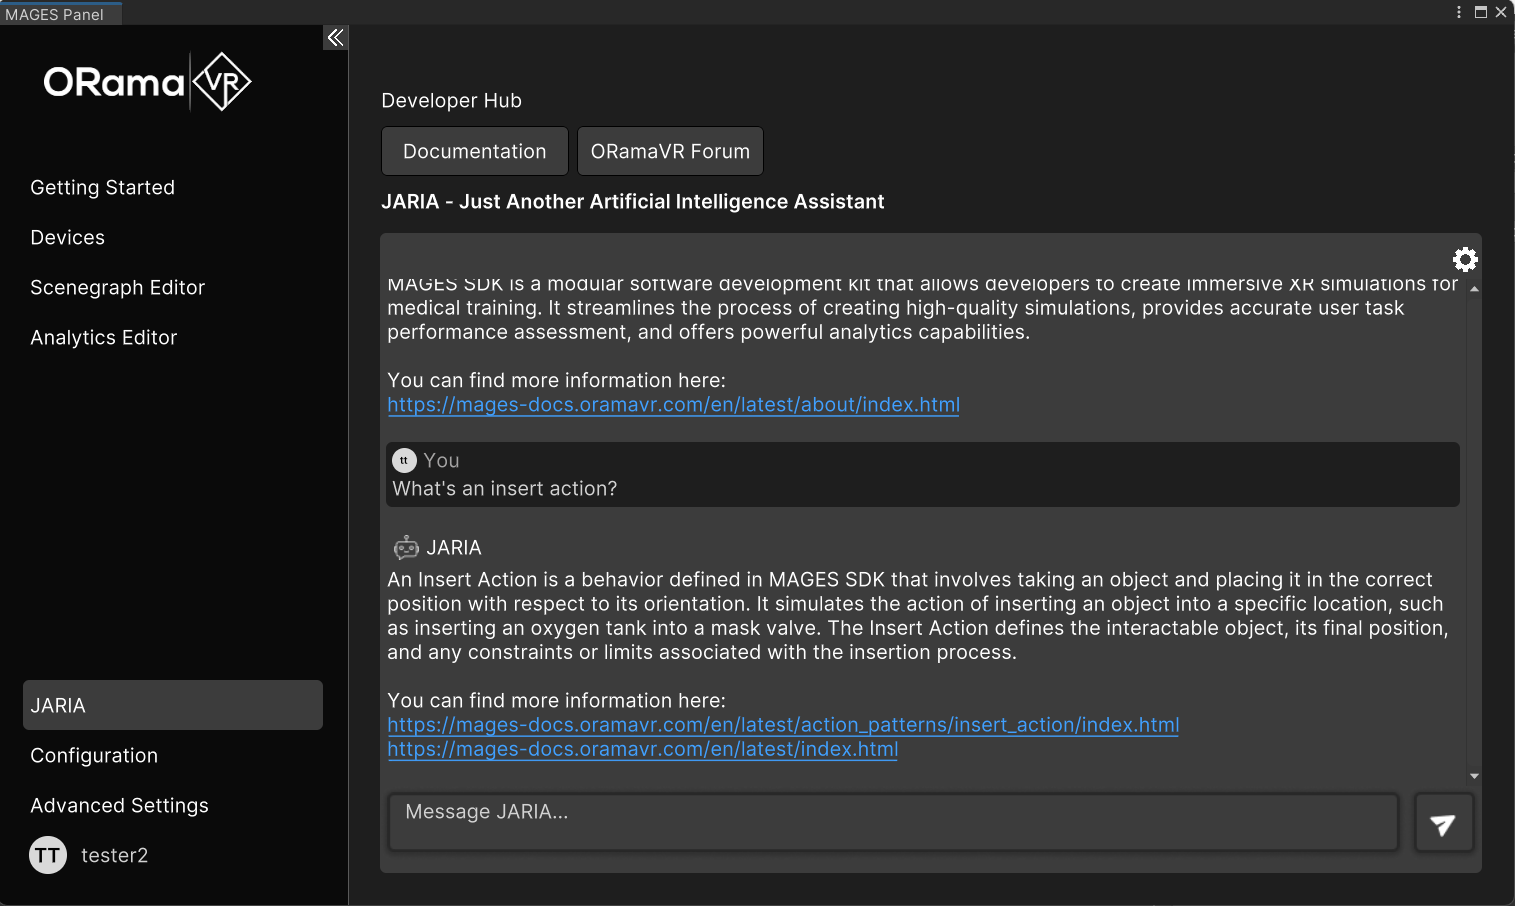Open the ORamaVR Forum button
Image resolution: width=1515 pixels, height=906 pixels.
coord(670,151)
